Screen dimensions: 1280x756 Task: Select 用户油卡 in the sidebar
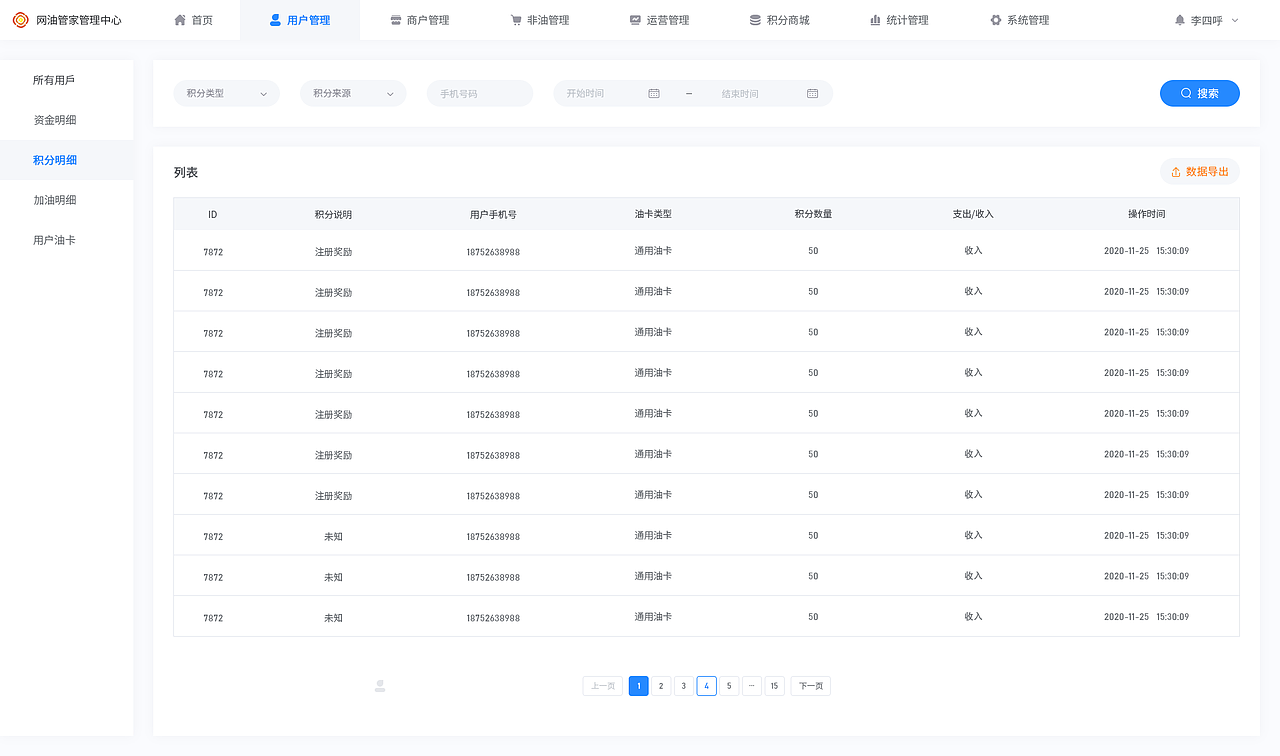(66, 240)
